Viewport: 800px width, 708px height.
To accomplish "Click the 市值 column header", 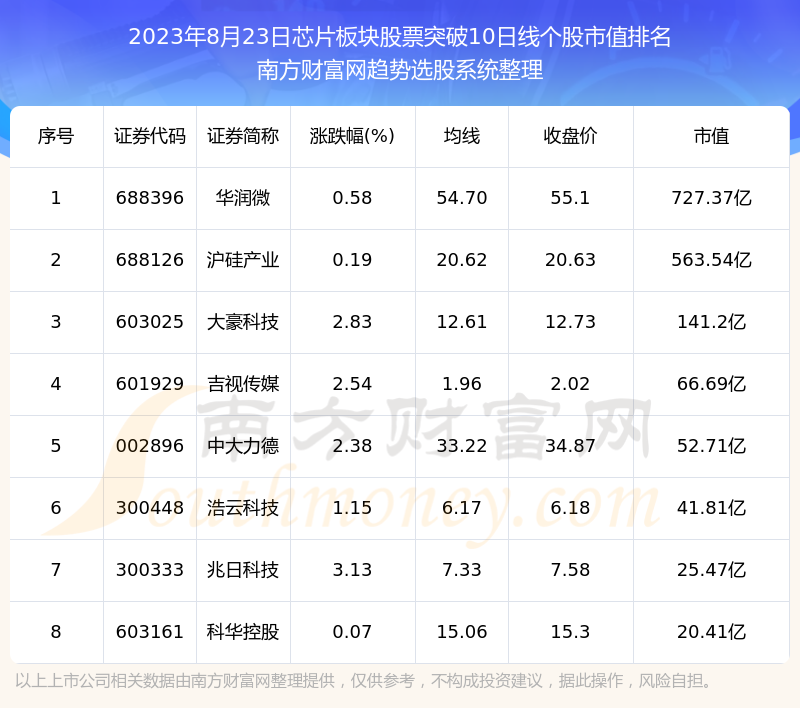I will 711,136.
